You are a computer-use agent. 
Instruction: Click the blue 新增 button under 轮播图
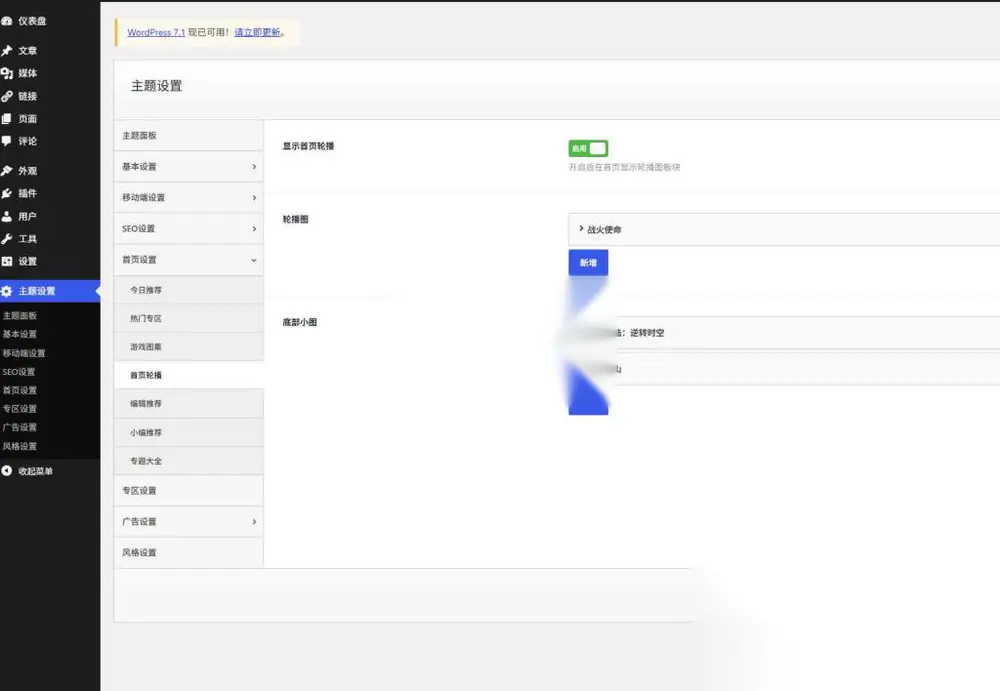pos(588,262)
